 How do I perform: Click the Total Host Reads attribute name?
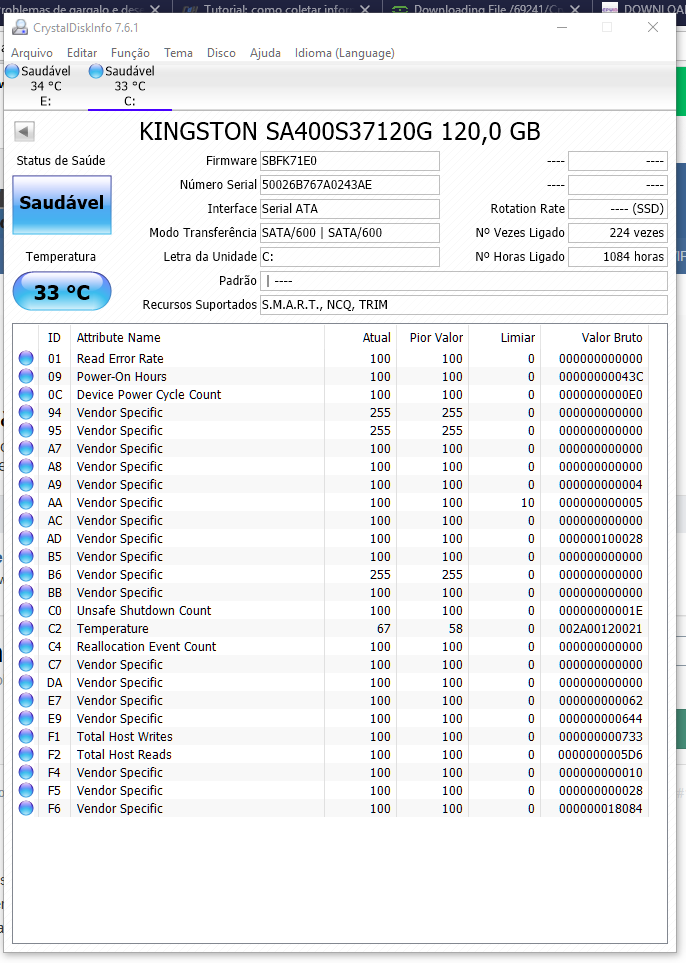124,754
